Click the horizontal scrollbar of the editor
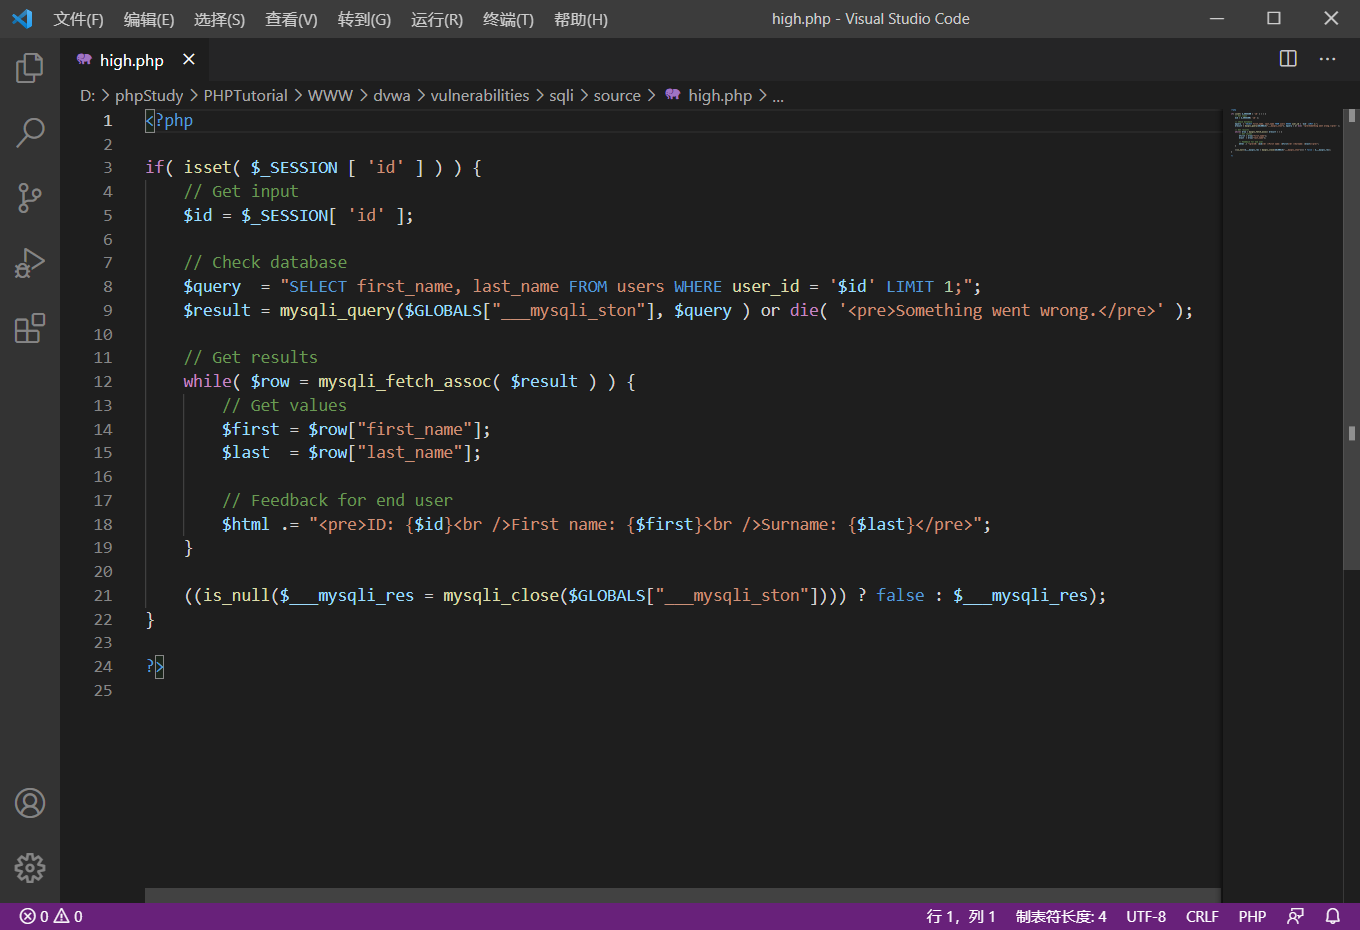The width and height of the screenshot is (1360, 930). [x=682, y=895]
